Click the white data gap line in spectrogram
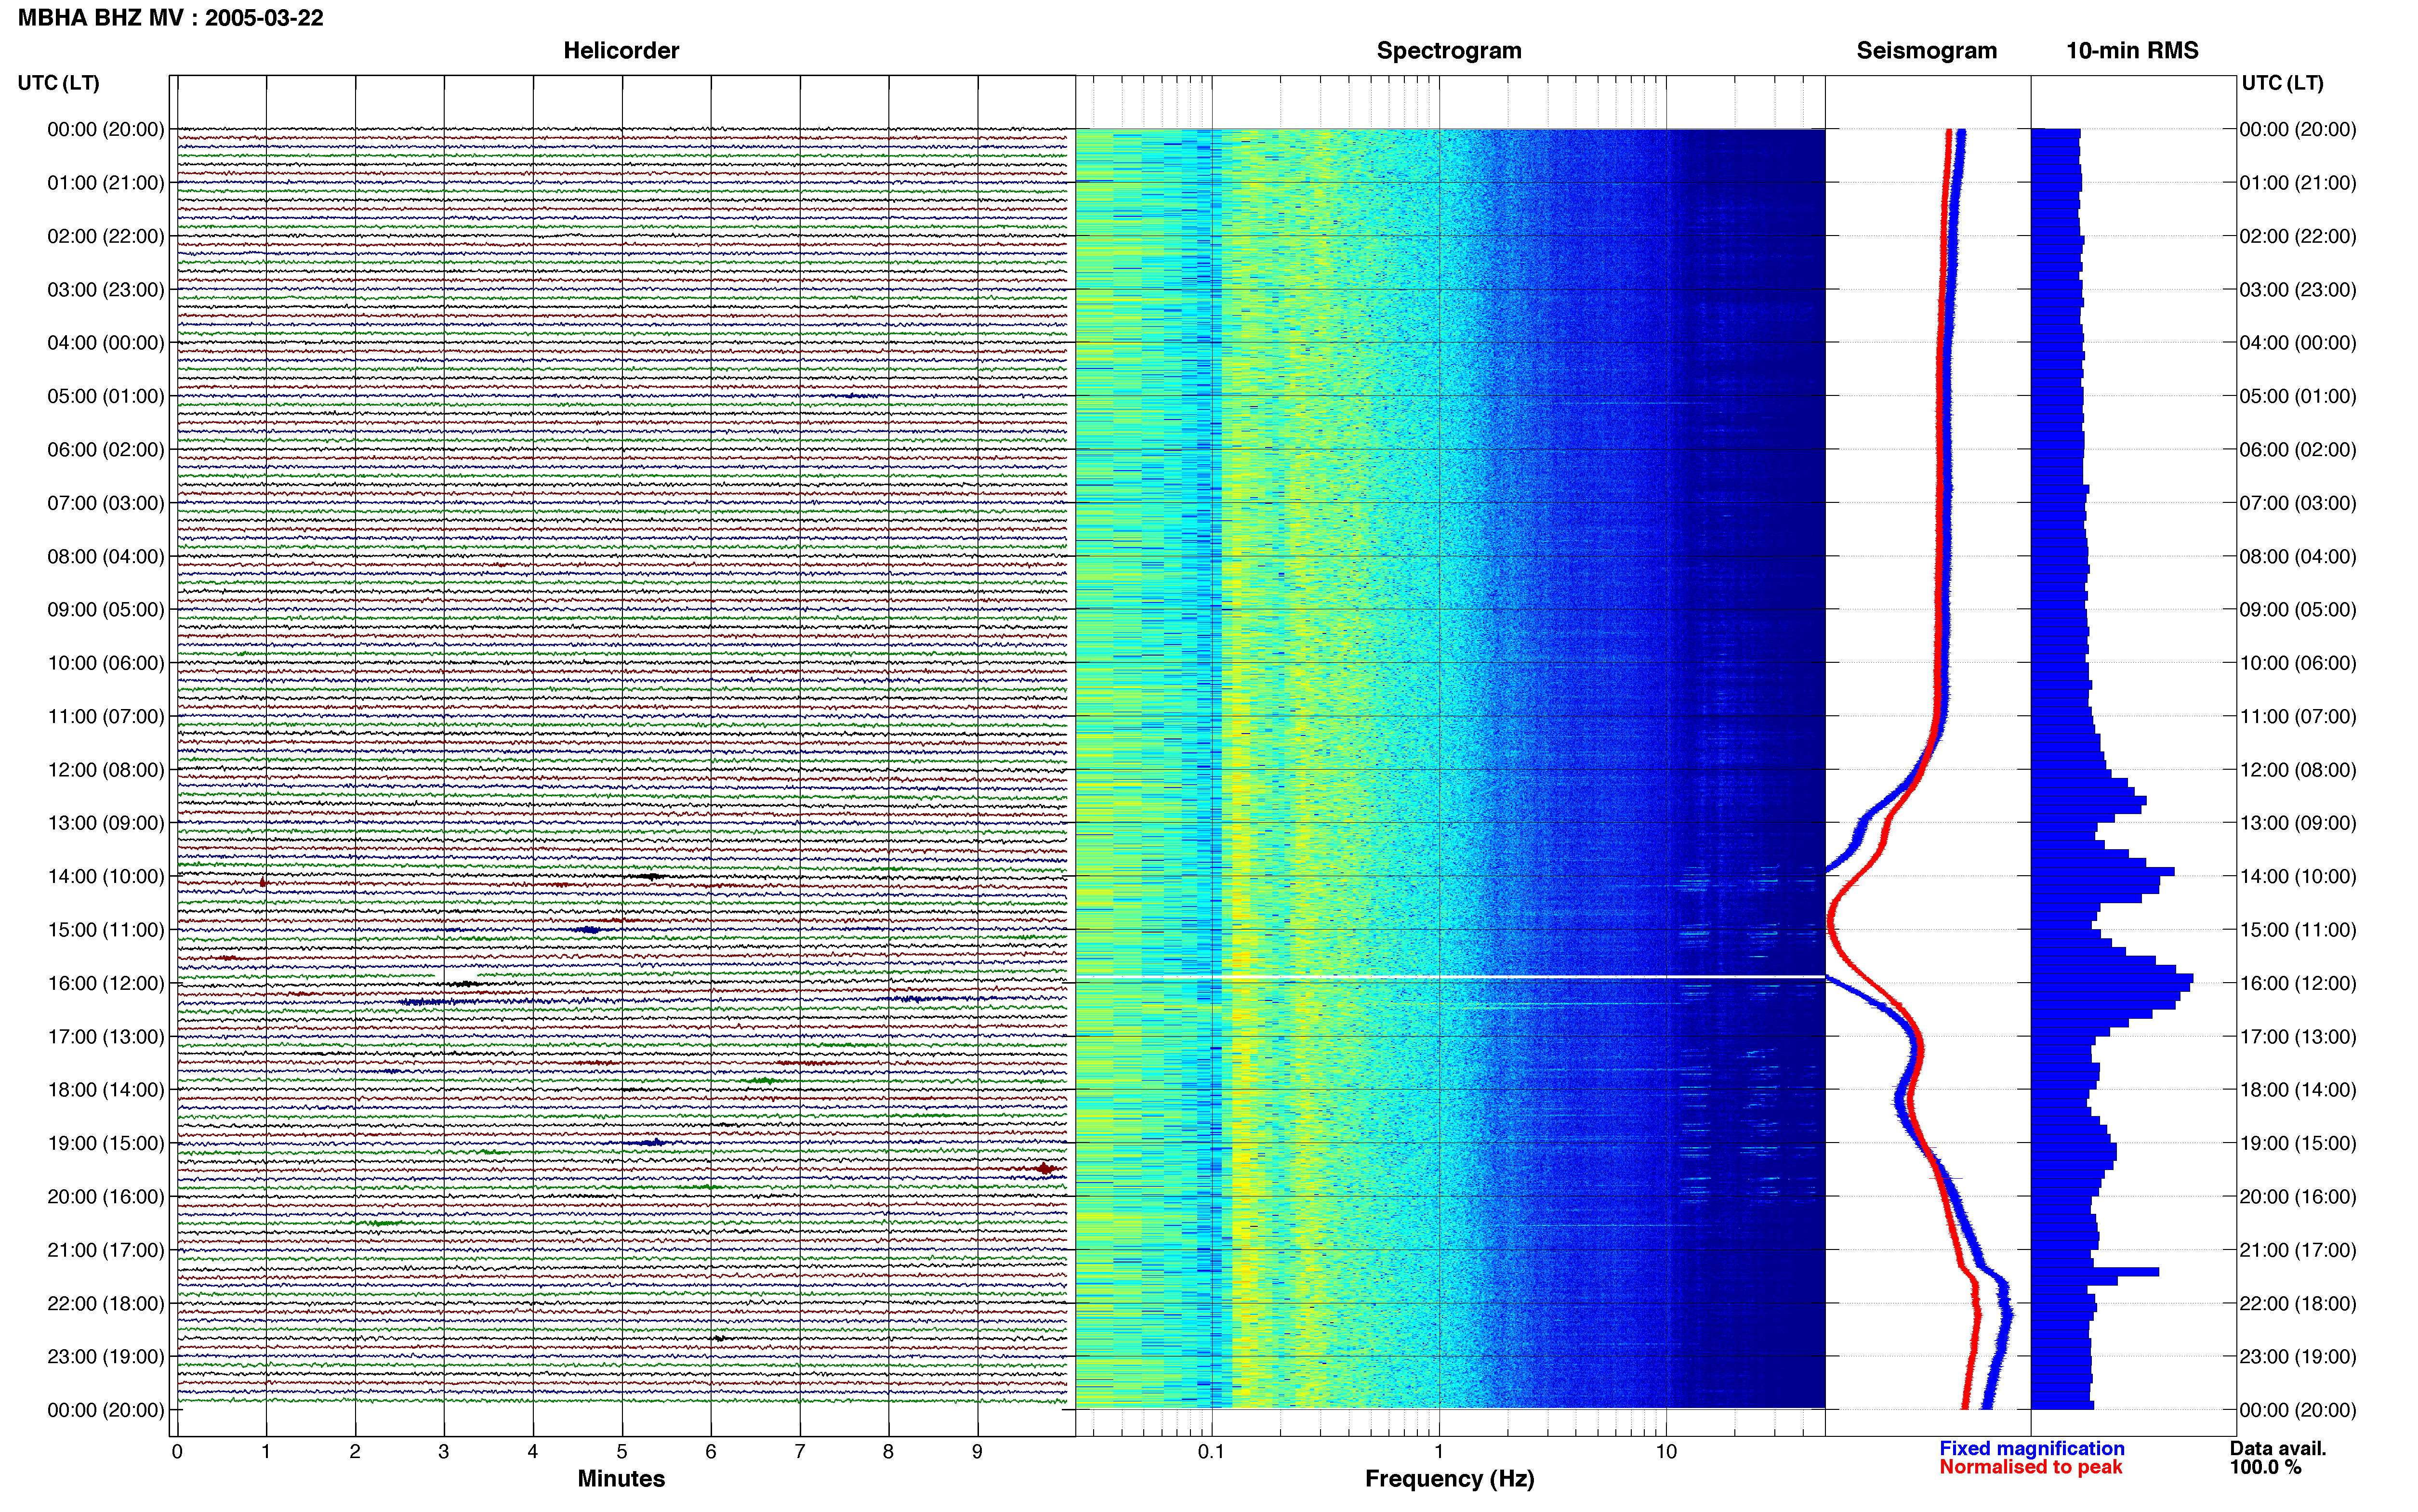This screenshot has height=1512, width=2418. pyautogui.click(x=1450, y=976)
